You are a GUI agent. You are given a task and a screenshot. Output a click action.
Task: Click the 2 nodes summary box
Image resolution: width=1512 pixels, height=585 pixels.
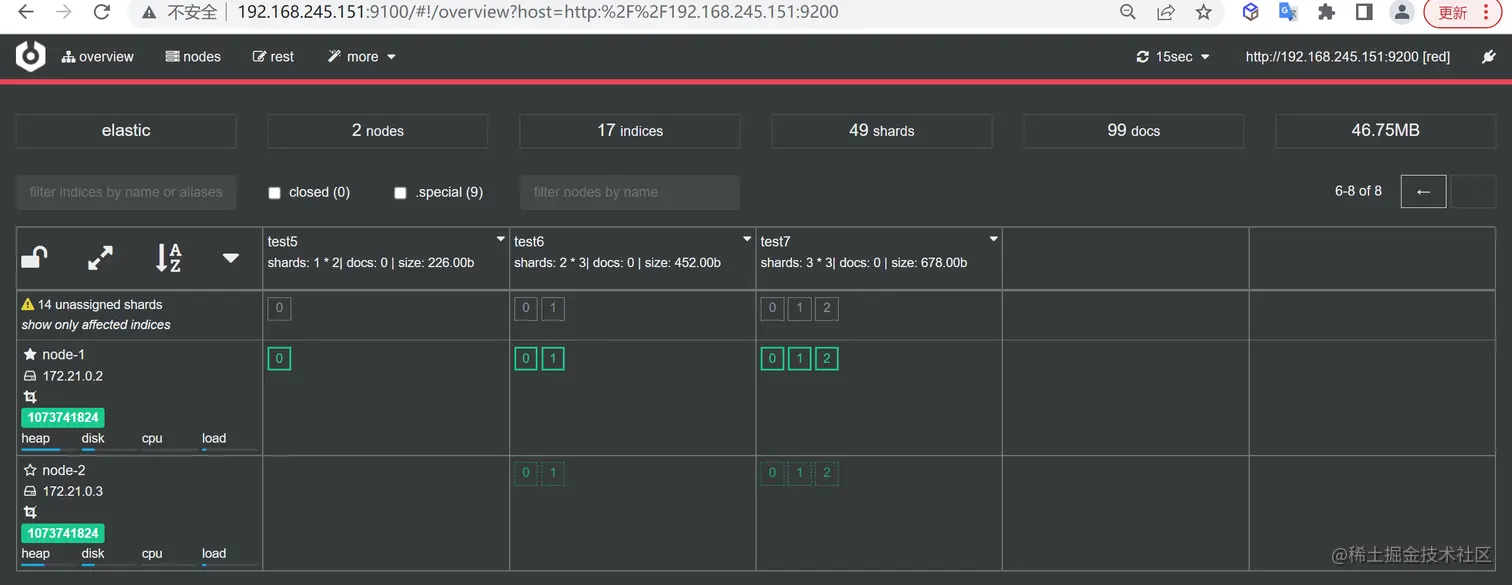point(378,131)
